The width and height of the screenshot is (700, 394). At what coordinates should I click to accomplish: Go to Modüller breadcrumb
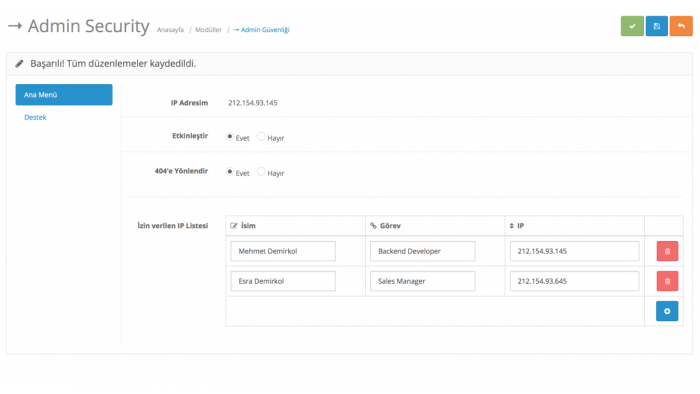click(208, 30)
